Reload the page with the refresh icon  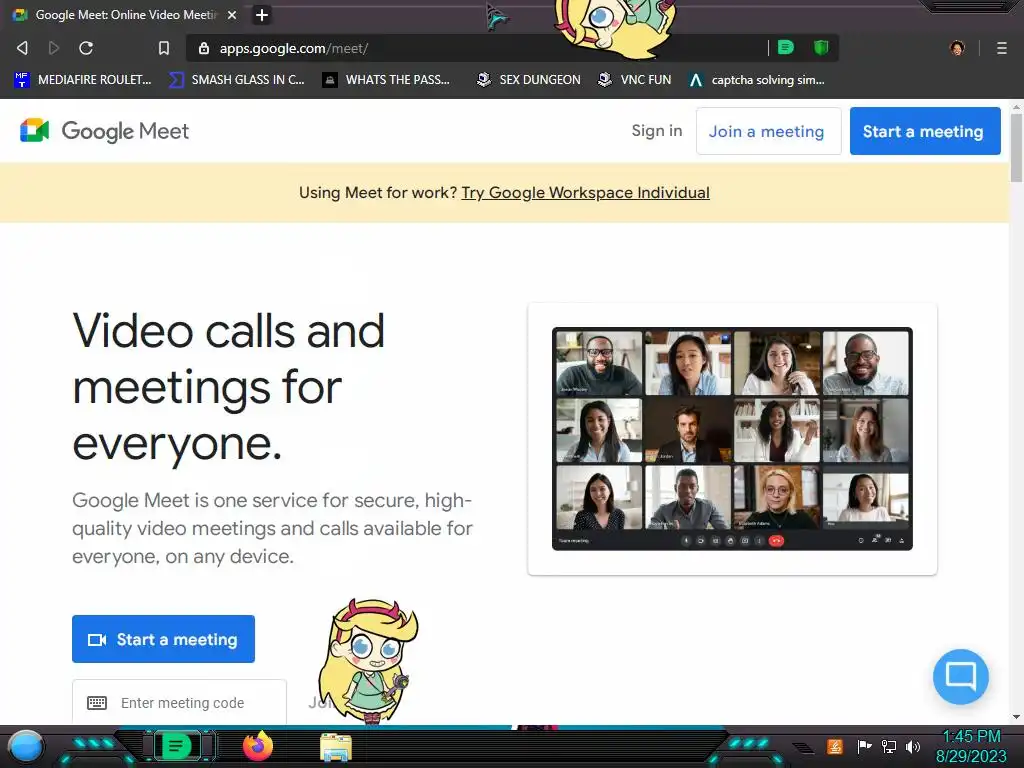(x=86, y=48)
